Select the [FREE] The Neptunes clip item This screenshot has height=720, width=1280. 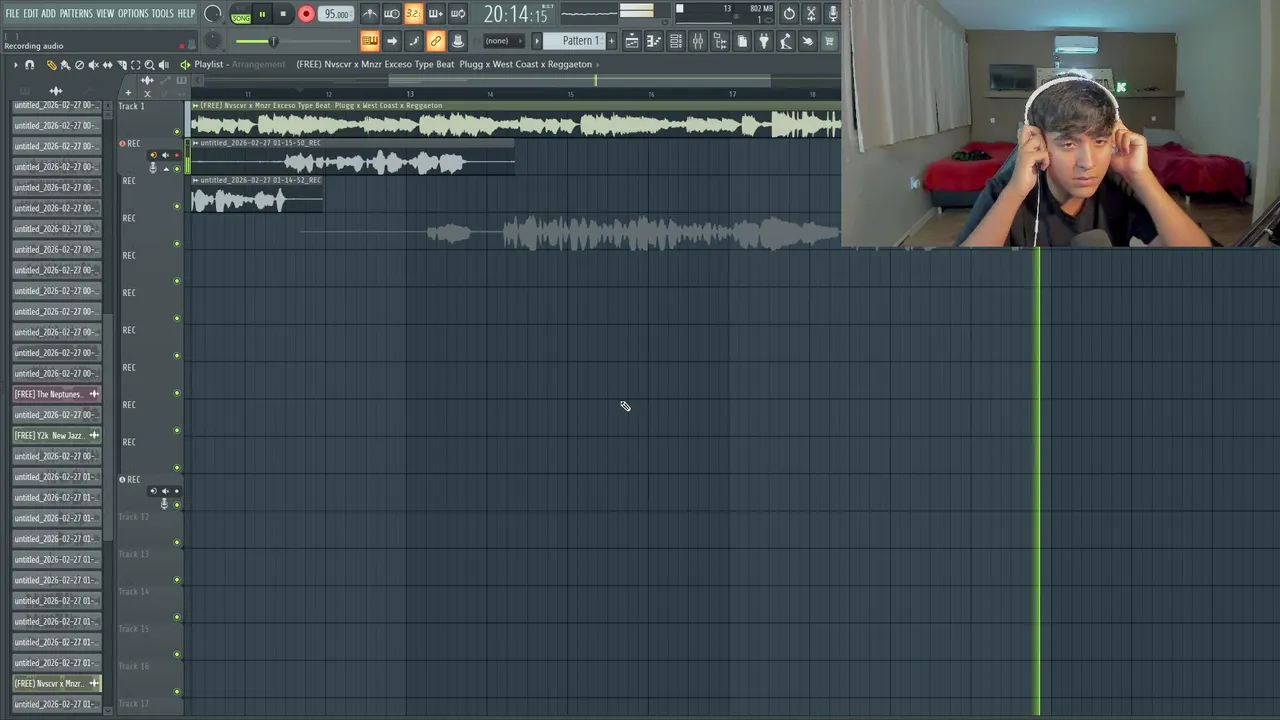point(56,394)
